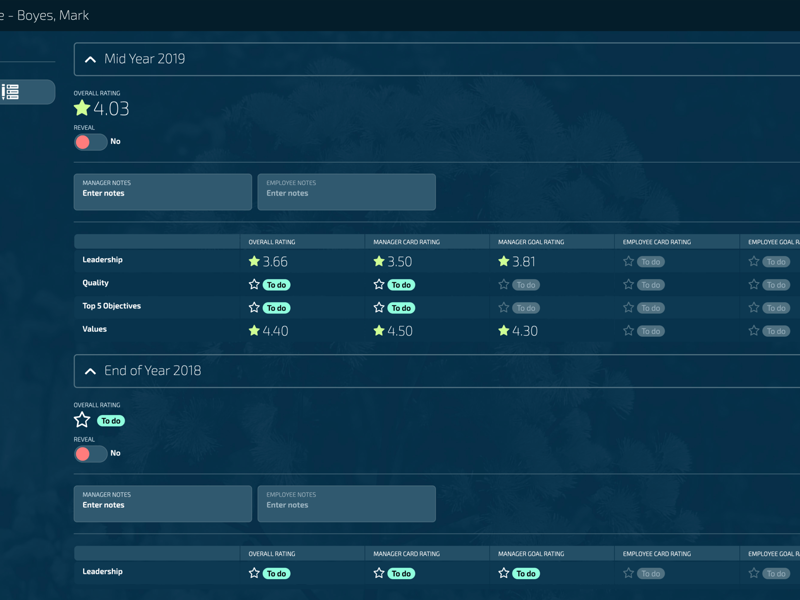Screen dimensions: 800x600
Task: Select the Top 5 Objectives row label
Action: [111, 306]
